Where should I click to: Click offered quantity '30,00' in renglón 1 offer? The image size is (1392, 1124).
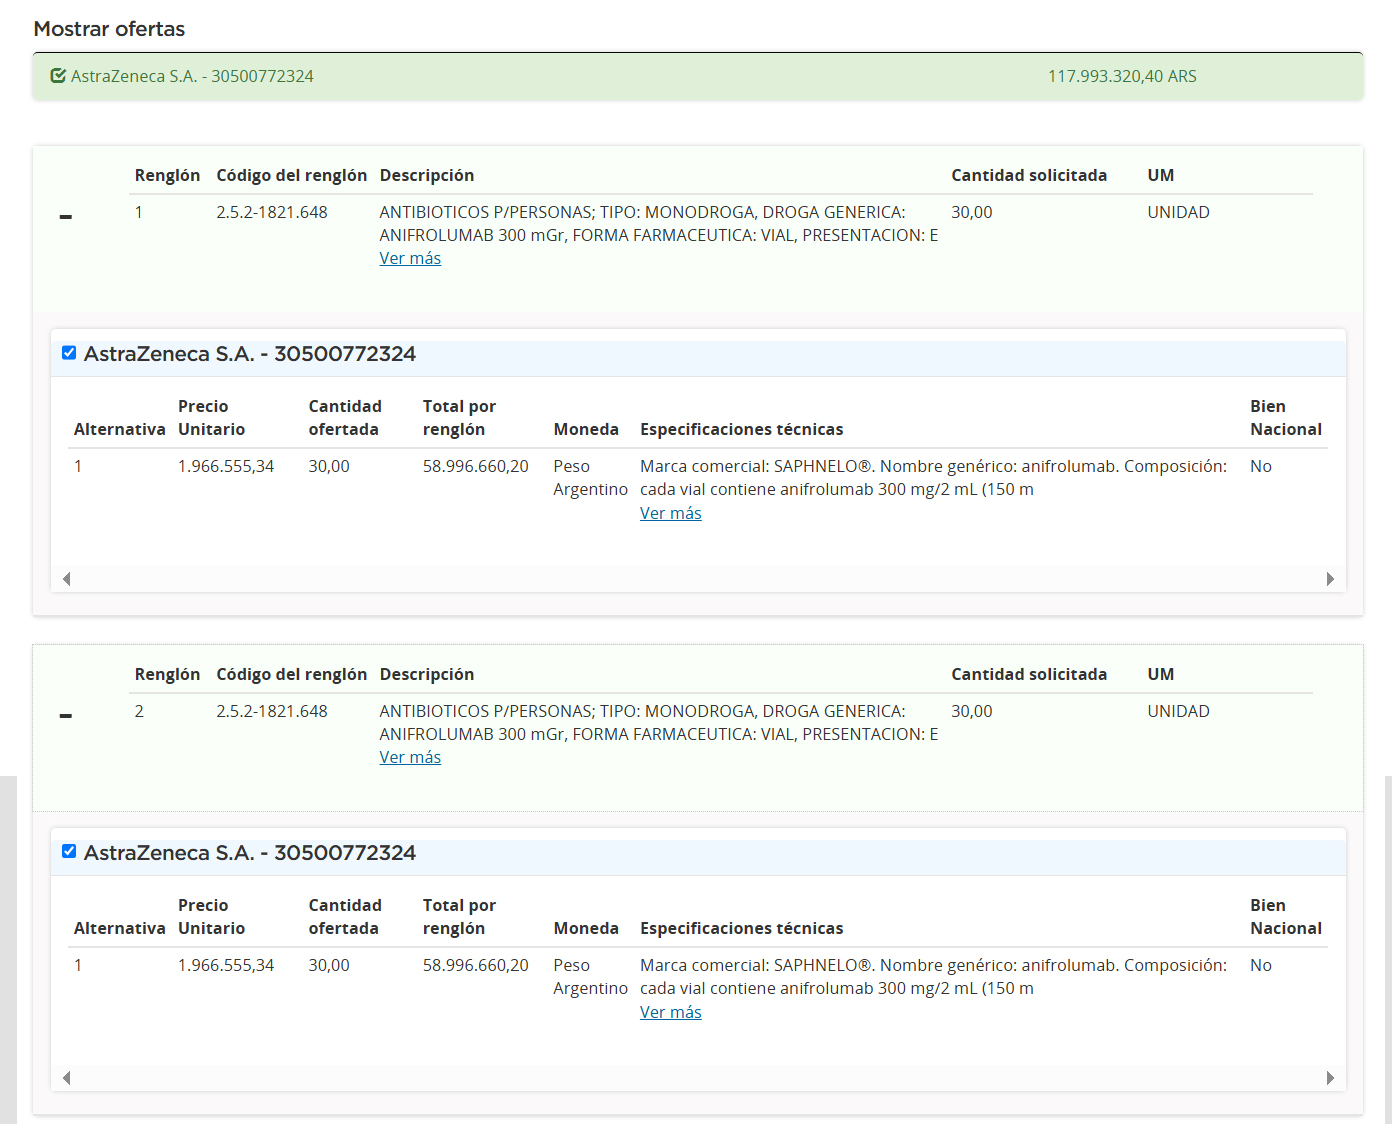coord(329,466)
